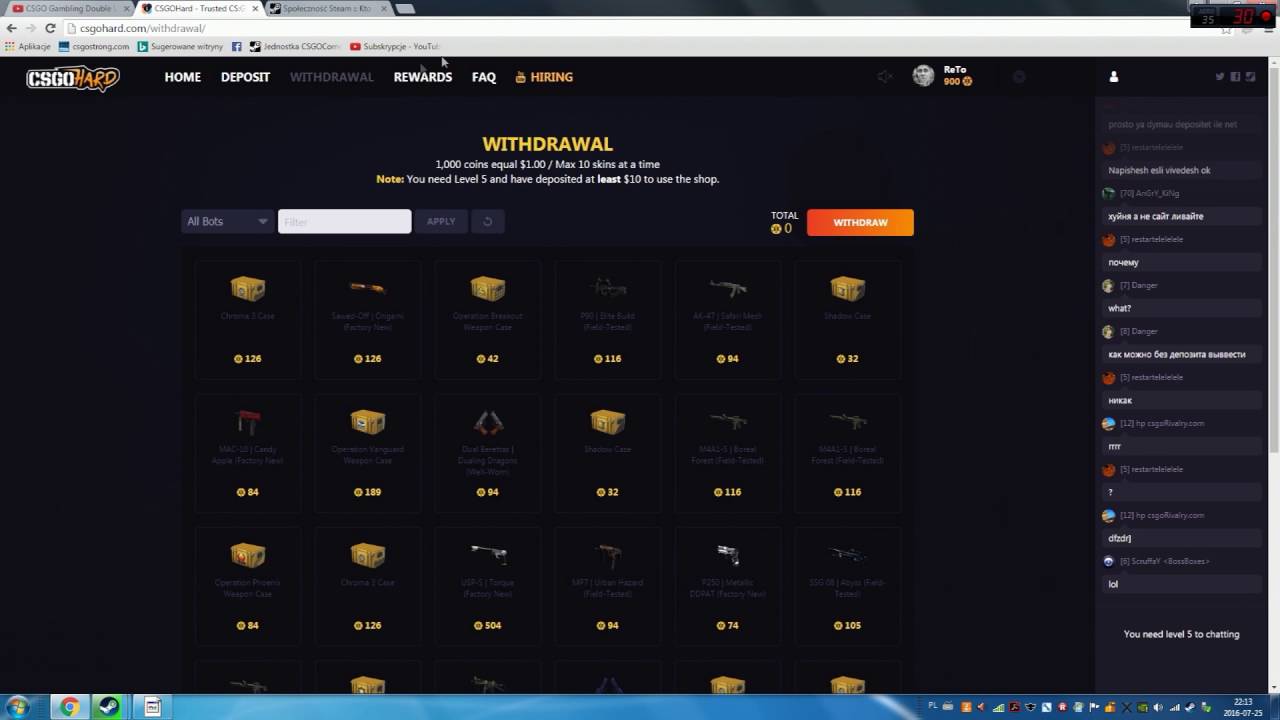Select Operation Phoenix Weapon Case
The height and width of the screenshot is (720, 1280).
point(248,586)
